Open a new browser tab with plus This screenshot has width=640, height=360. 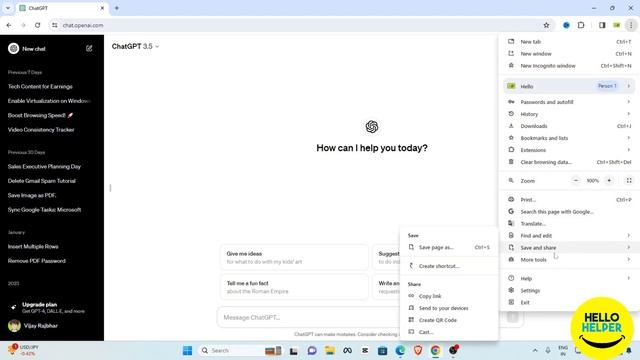(117, 8)
